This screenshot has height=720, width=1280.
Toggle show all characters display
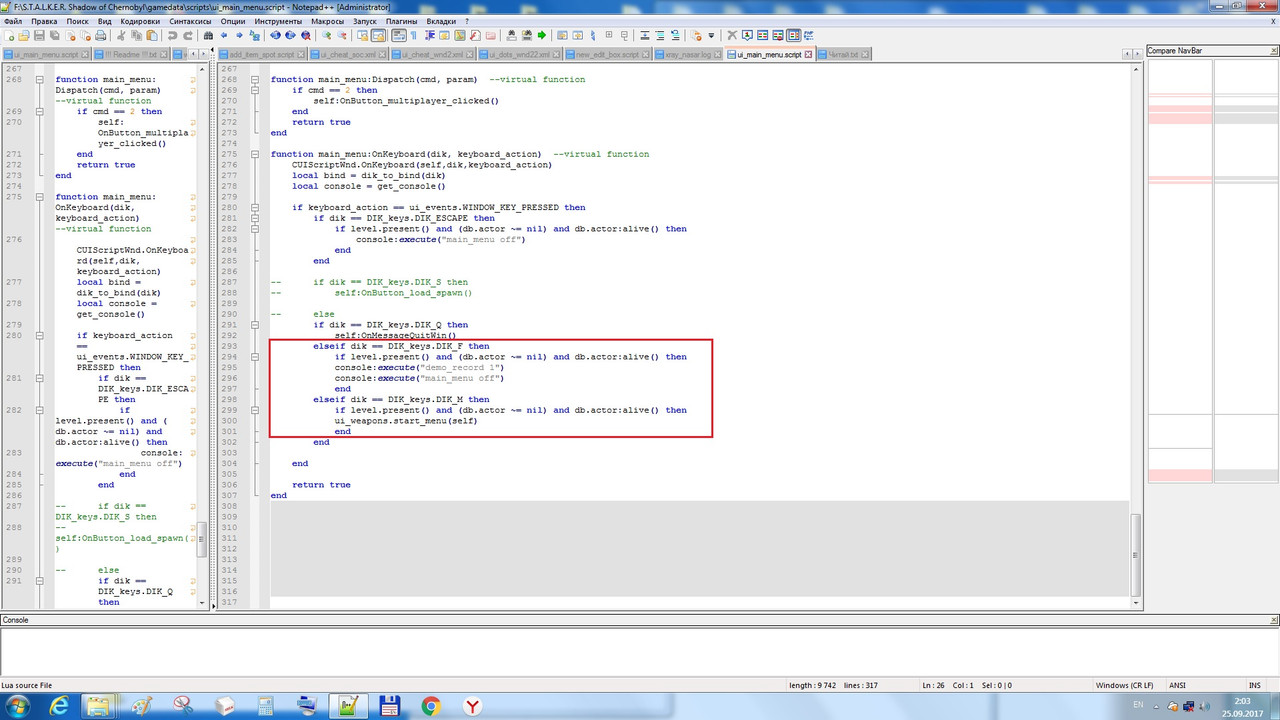(x=413, y=35)
